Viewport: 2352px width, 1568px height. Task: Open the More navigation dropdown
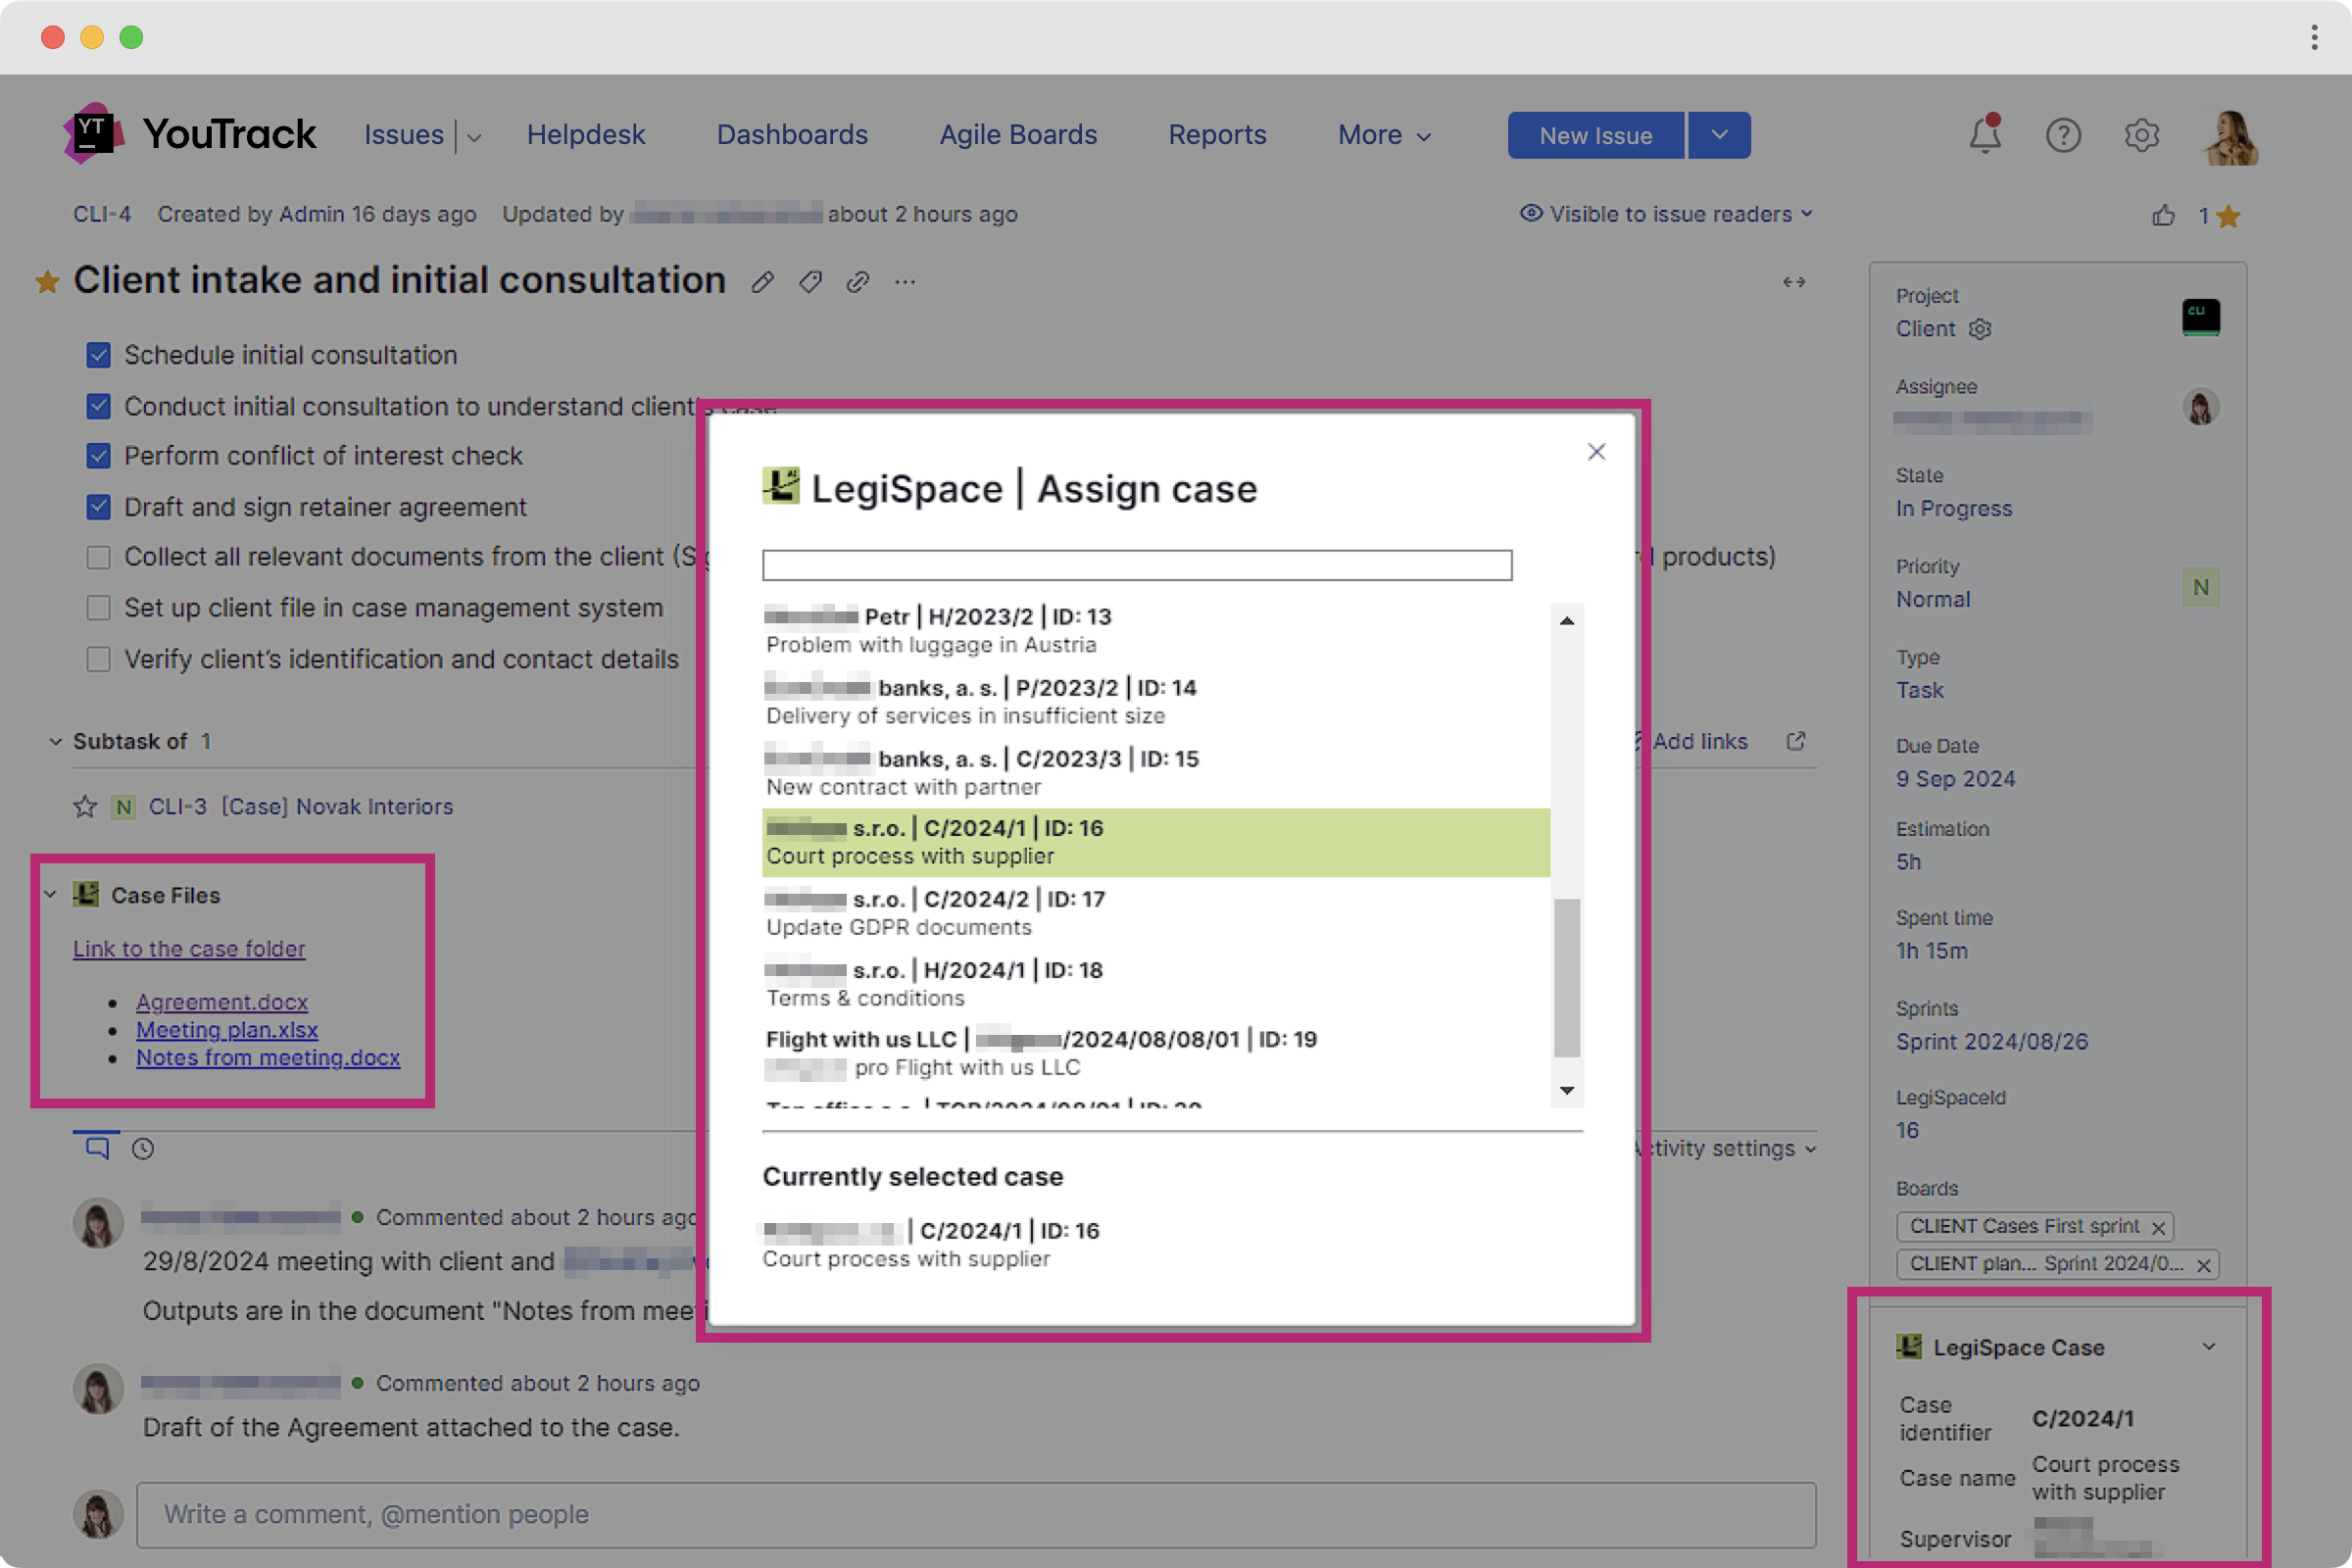point(1384,135)
